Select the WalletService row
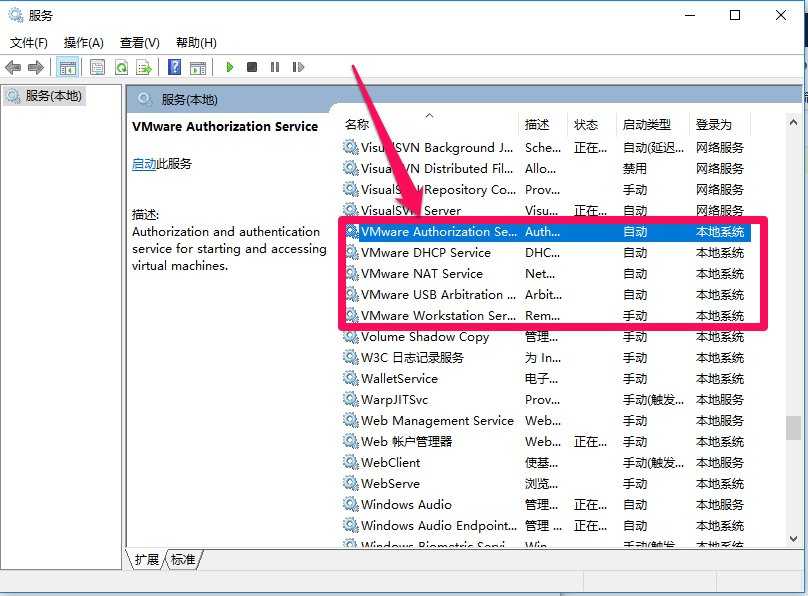This screenshot has height=596, width=808. [x=546, y=379]
